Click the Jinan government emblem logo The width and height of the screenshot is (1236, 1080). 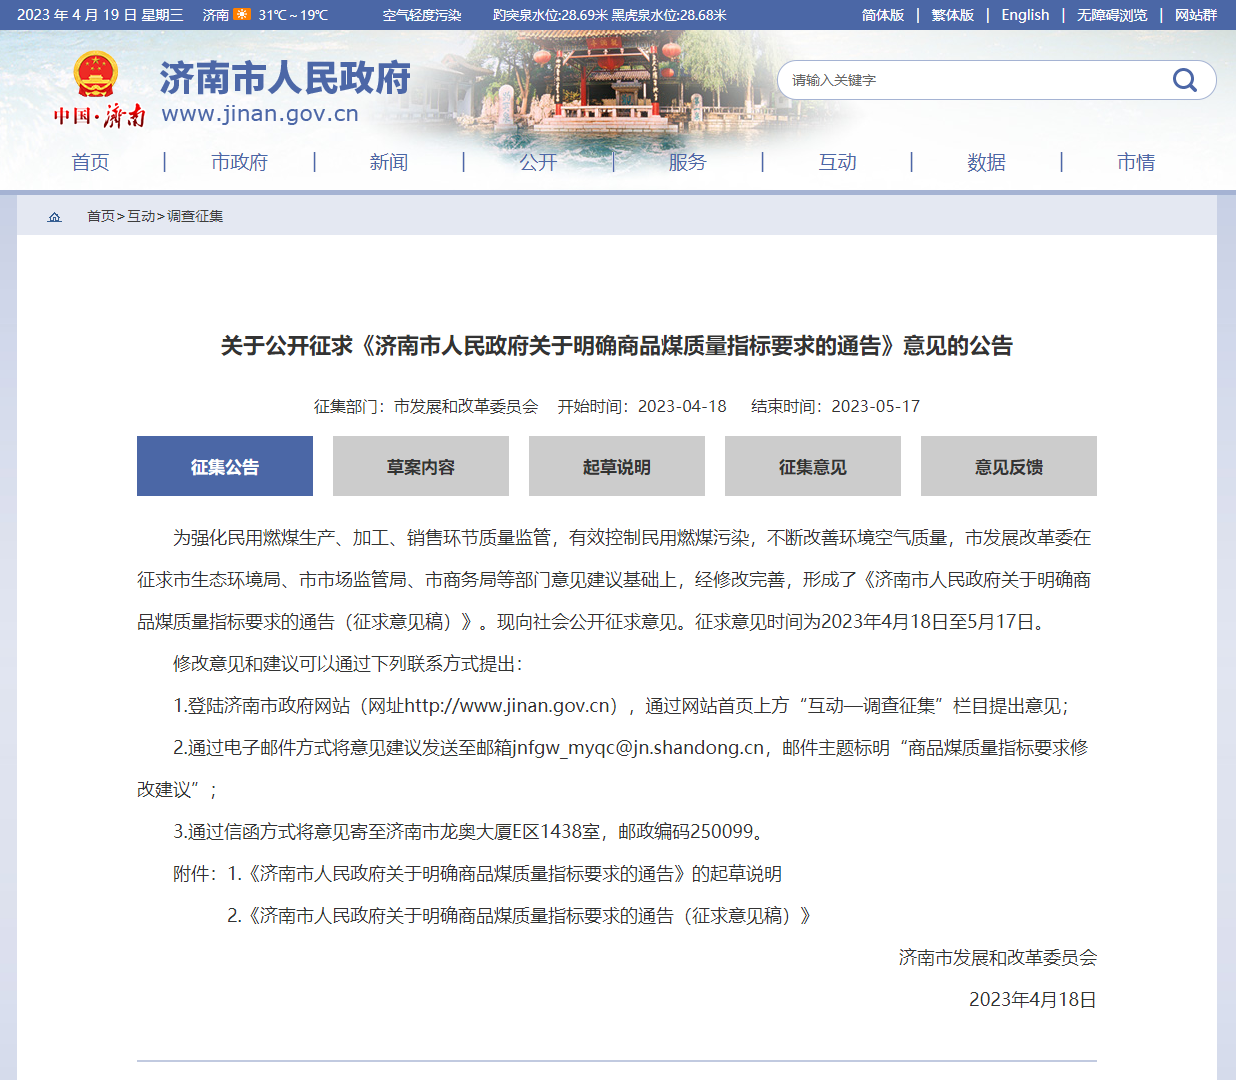click(93, 74)
